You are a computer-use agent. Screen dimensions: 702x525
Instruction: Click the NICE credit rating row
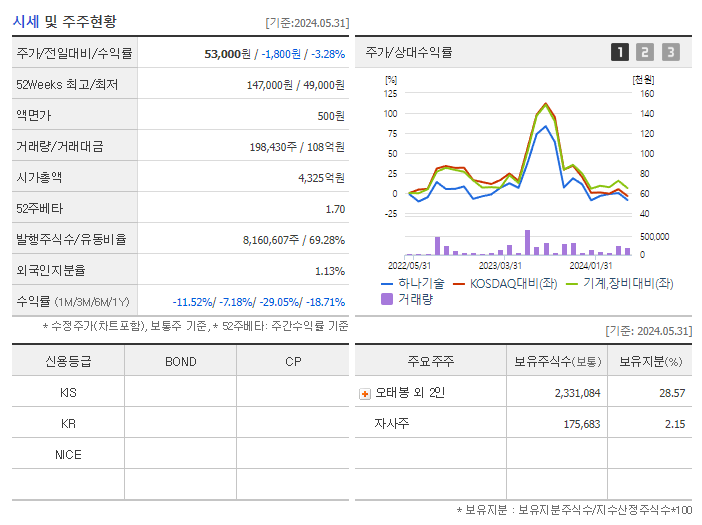click(x=68, y=455)
